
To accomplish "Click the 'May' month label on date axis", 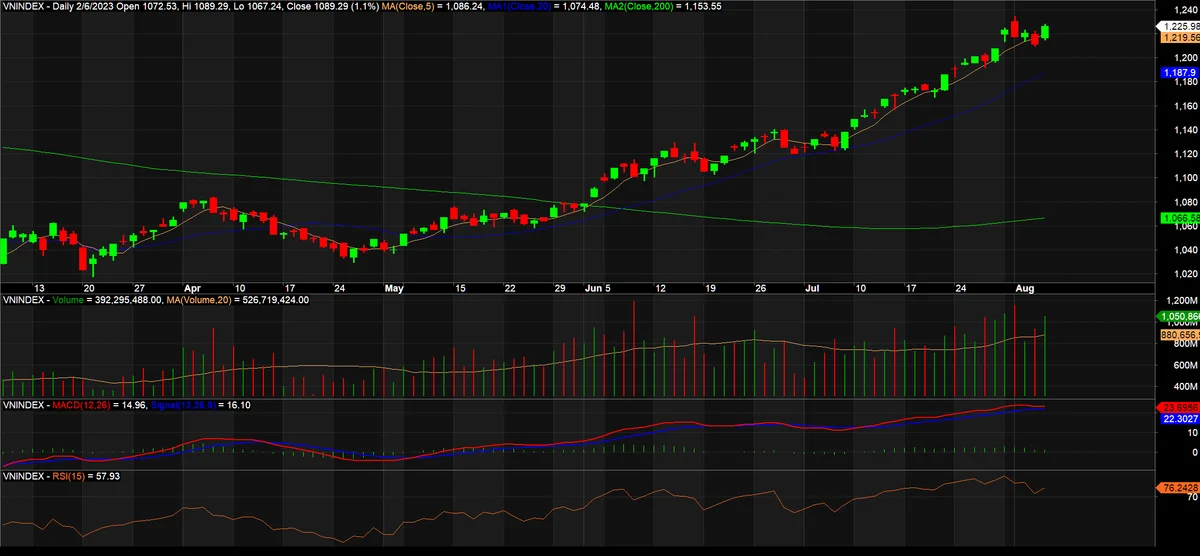I will 394,287.
